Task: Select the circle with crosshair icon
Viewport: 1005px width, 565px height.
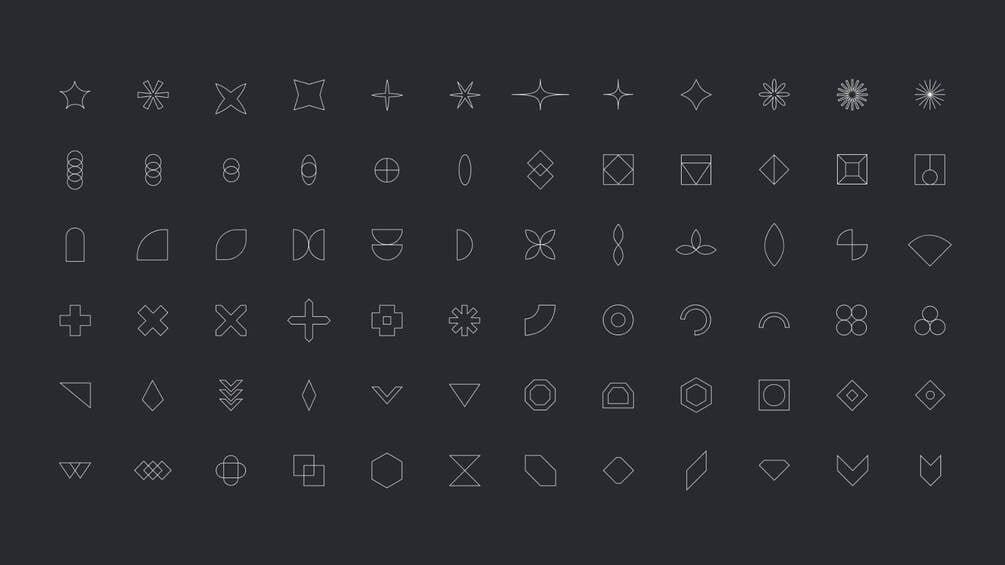Action: pyautogui.click(x=386, y=170)
